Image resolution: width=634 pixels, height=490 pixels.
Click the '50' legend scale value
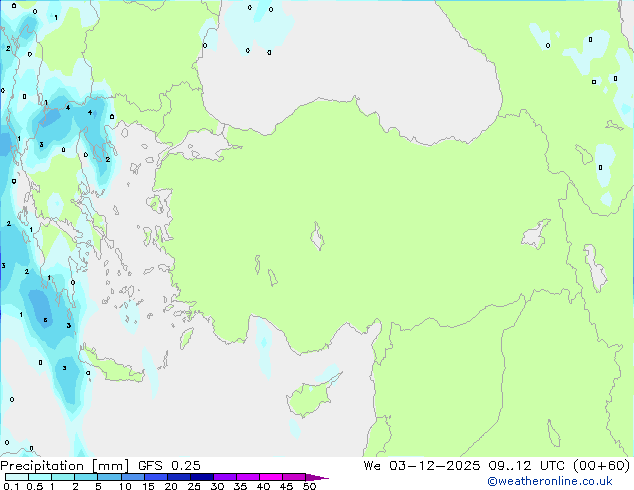(309, 486)
